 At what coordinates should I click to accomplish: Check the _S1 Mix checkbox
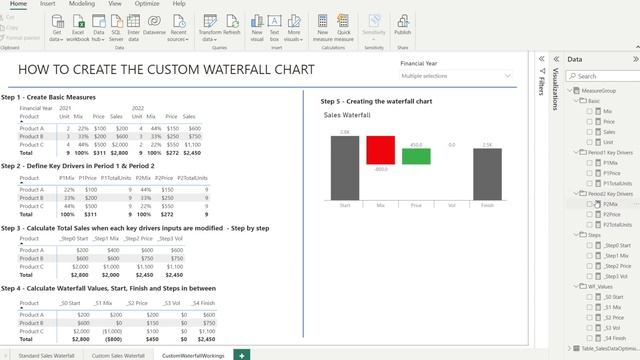(589, 307)
